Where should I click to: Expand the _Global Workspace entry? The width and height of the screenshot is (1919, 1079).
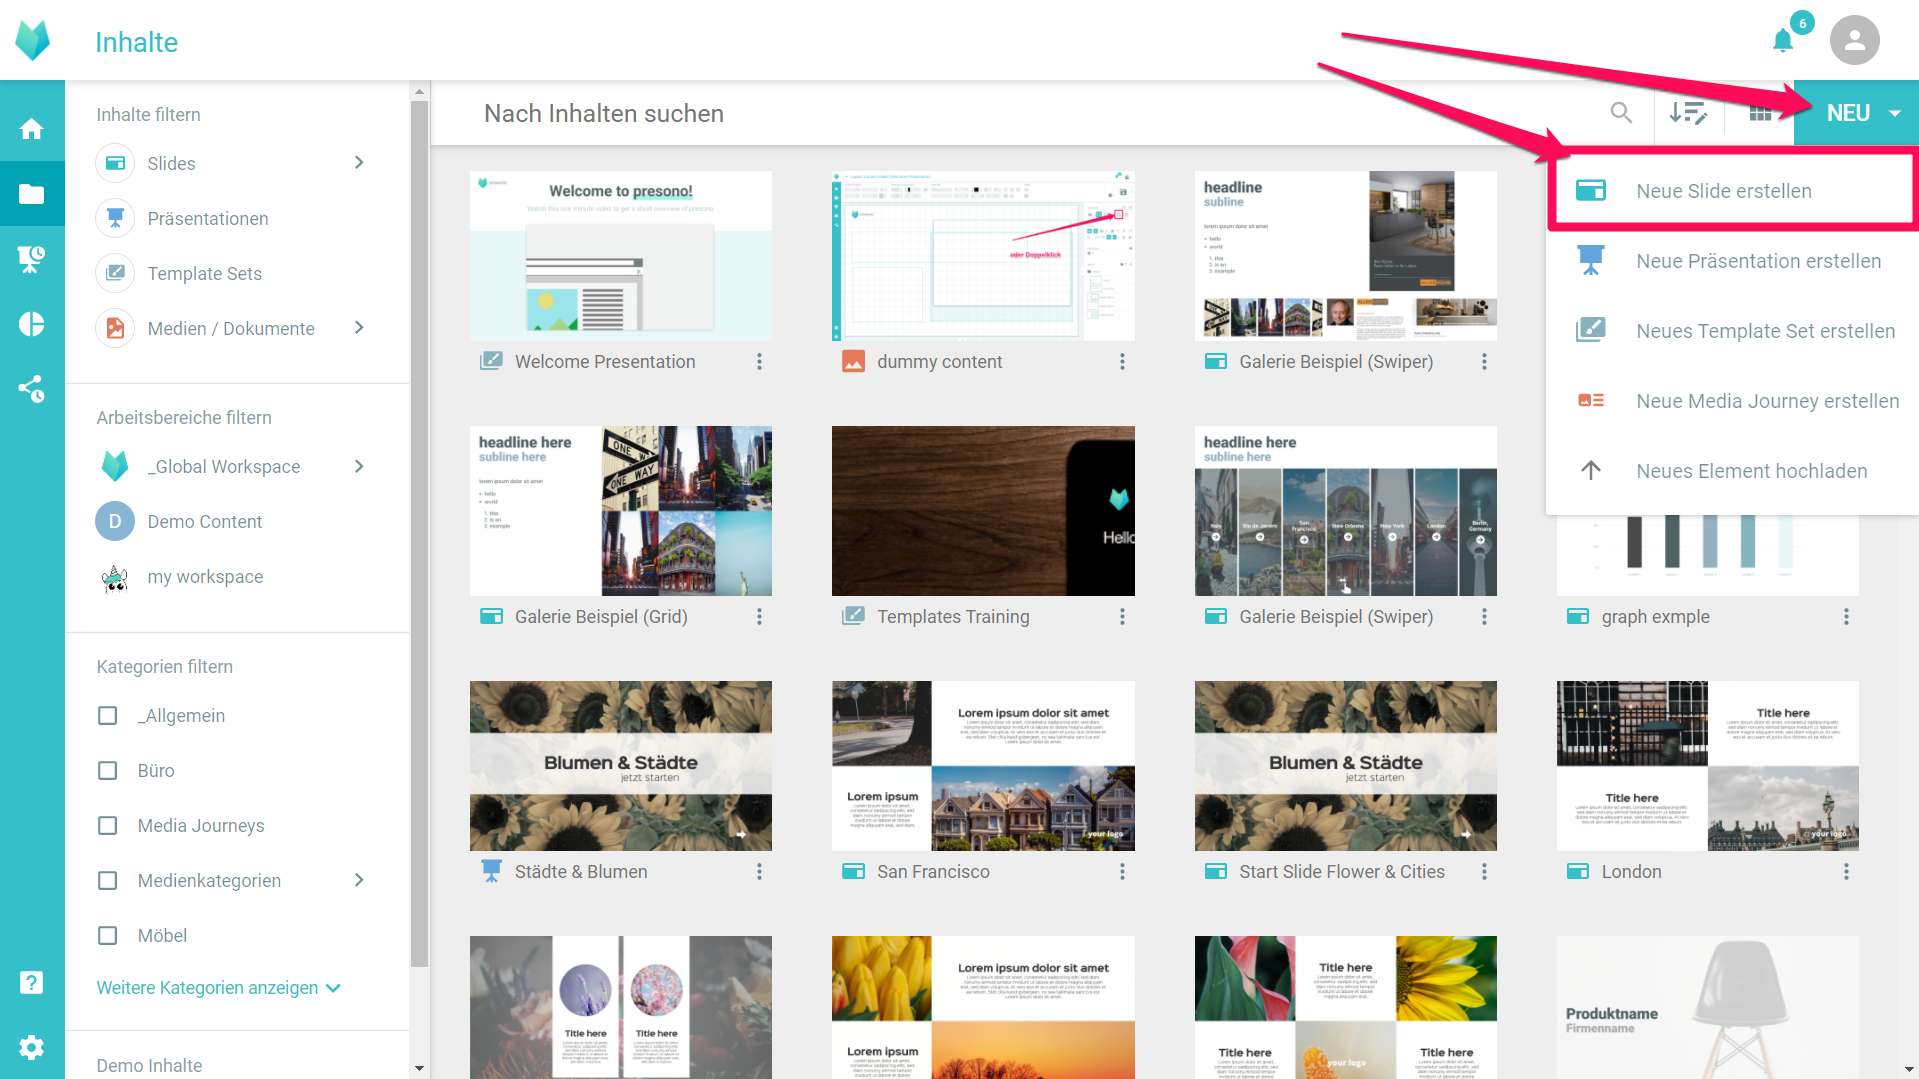point(359,466)
